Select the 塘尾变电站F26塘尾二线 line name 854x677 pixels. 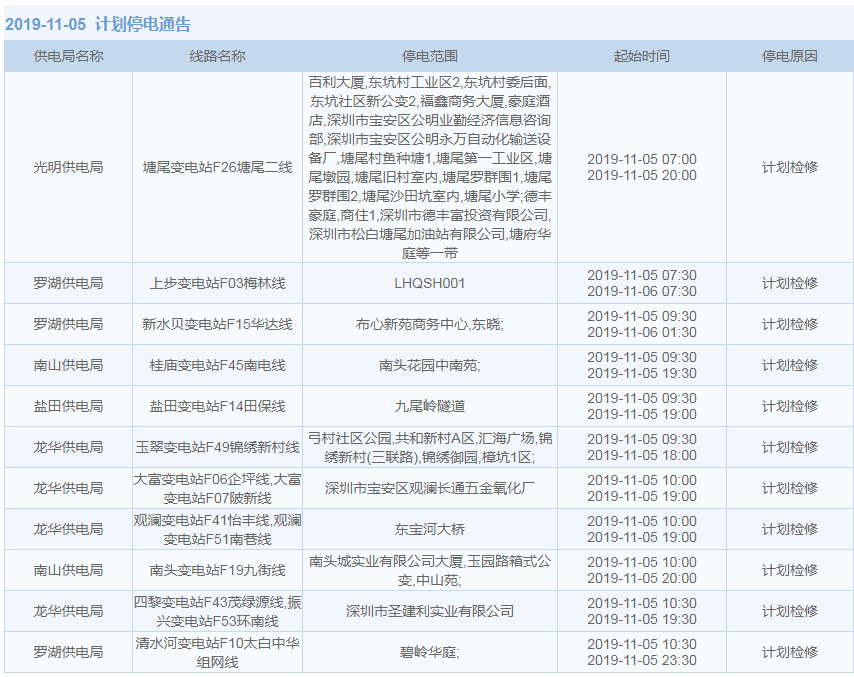[x=217, y=167]
